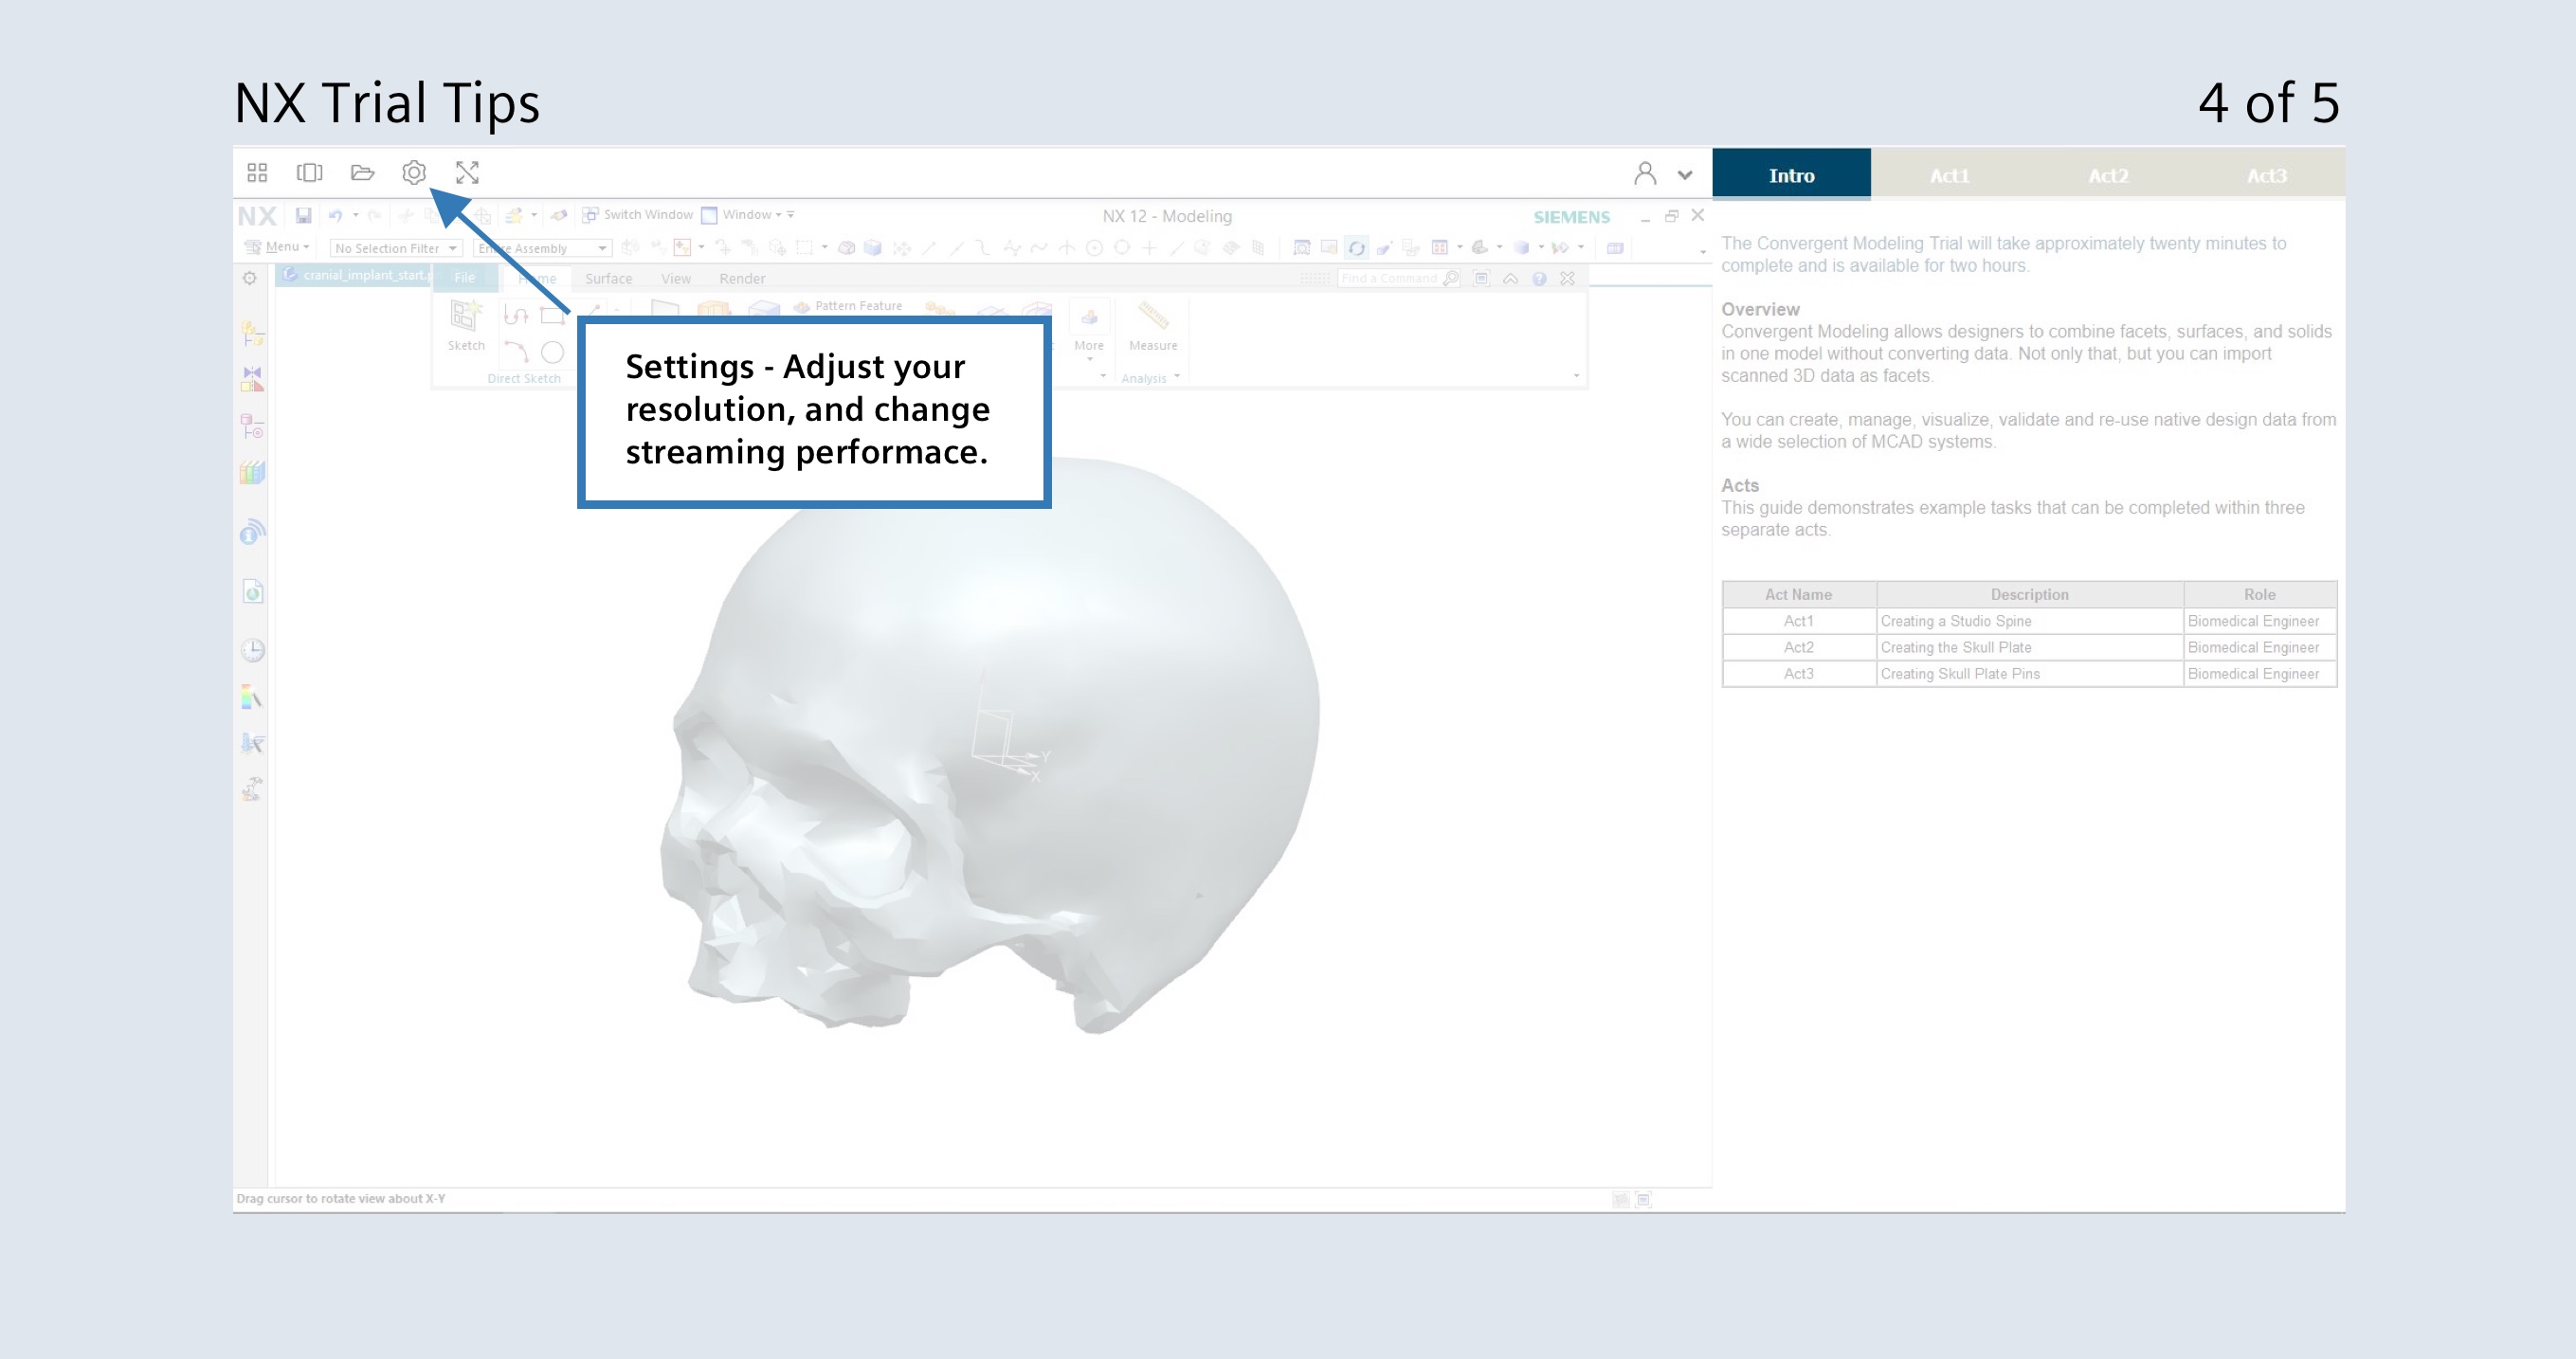Open the four-square apps grid icon

click(257, 173)
